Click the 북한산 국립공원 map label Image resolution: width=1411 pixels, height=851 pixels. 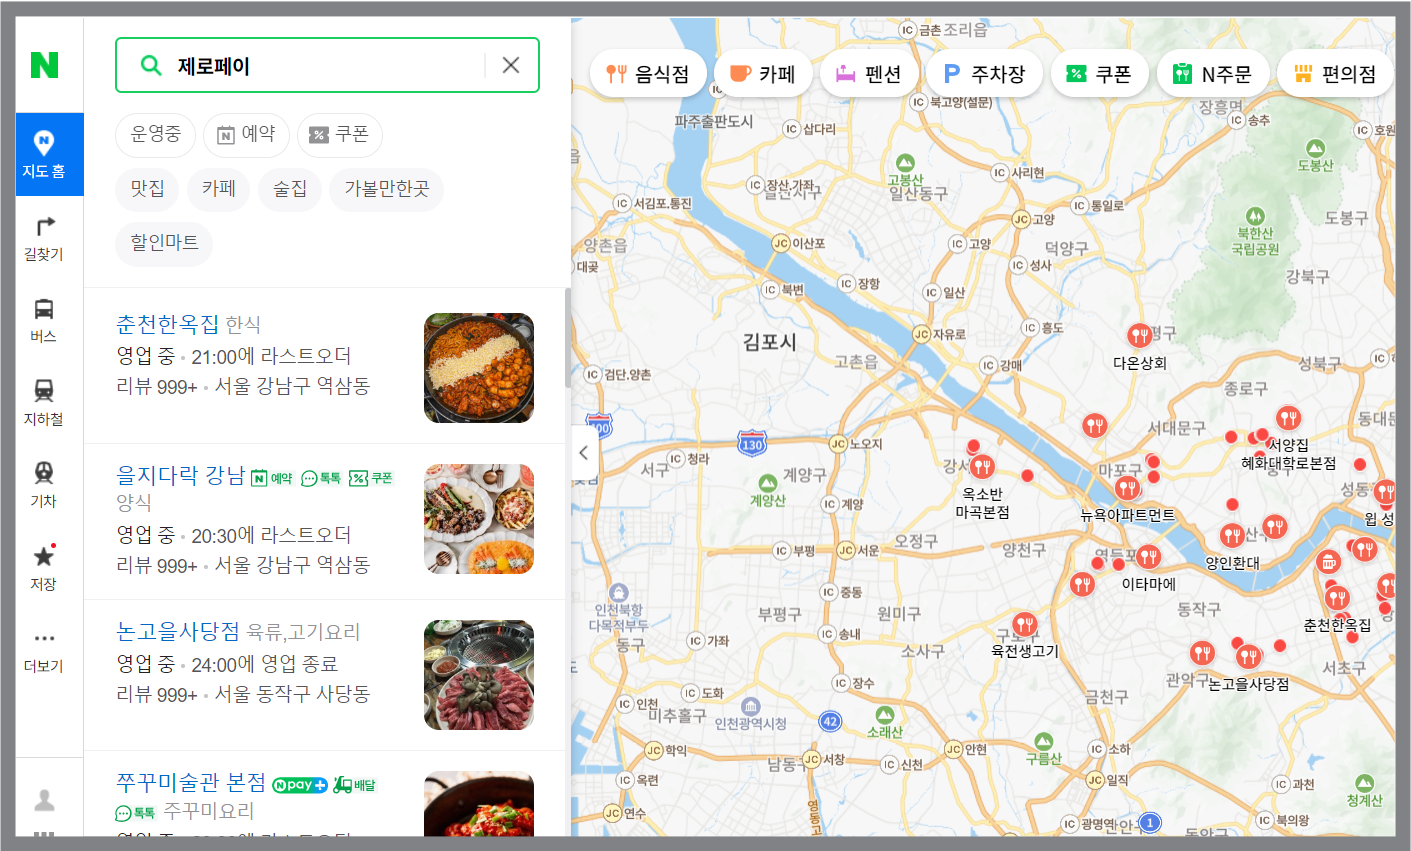pos(1255,241)
